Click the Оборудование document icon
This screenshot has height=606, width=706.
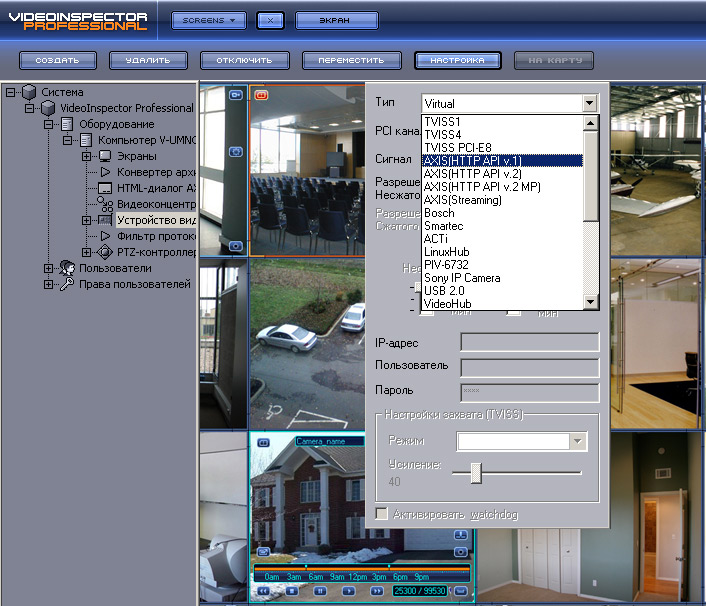click(x=67, y=124)
